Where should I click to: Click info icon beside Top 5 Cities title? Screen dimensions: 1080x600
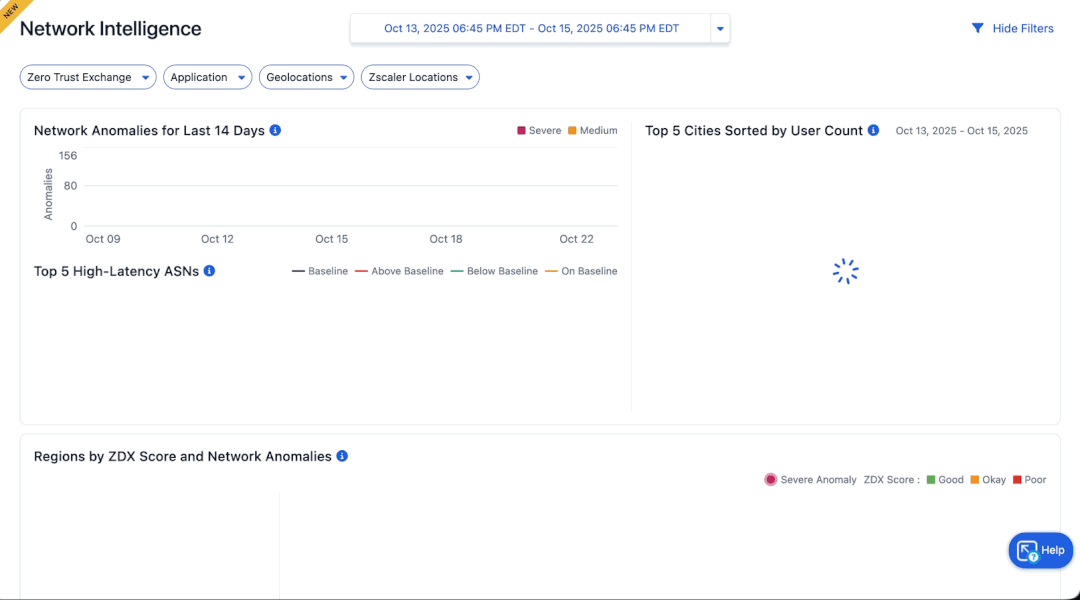[x=873, y=131]
